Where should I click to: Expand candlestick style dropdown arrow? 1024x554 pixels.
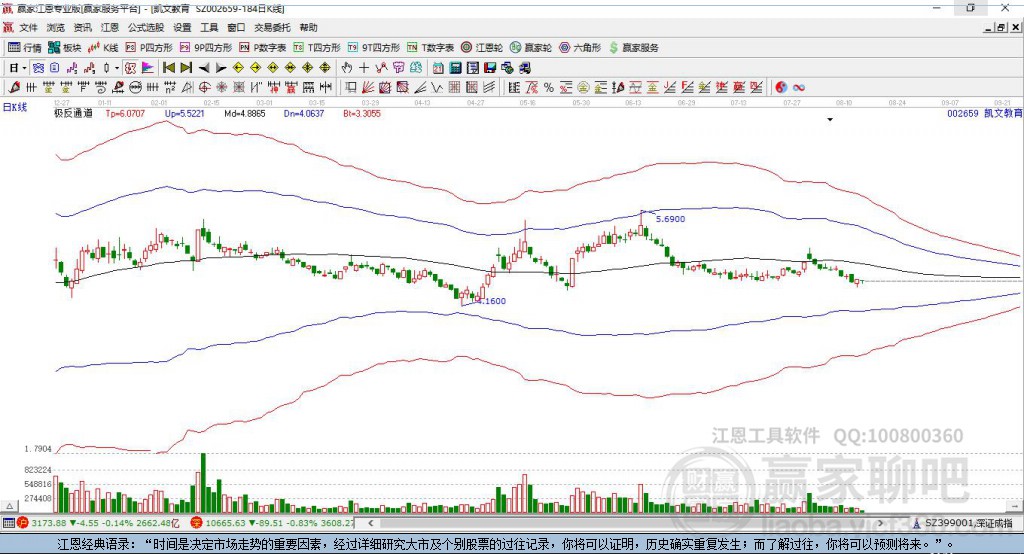[x=117, y=68]
